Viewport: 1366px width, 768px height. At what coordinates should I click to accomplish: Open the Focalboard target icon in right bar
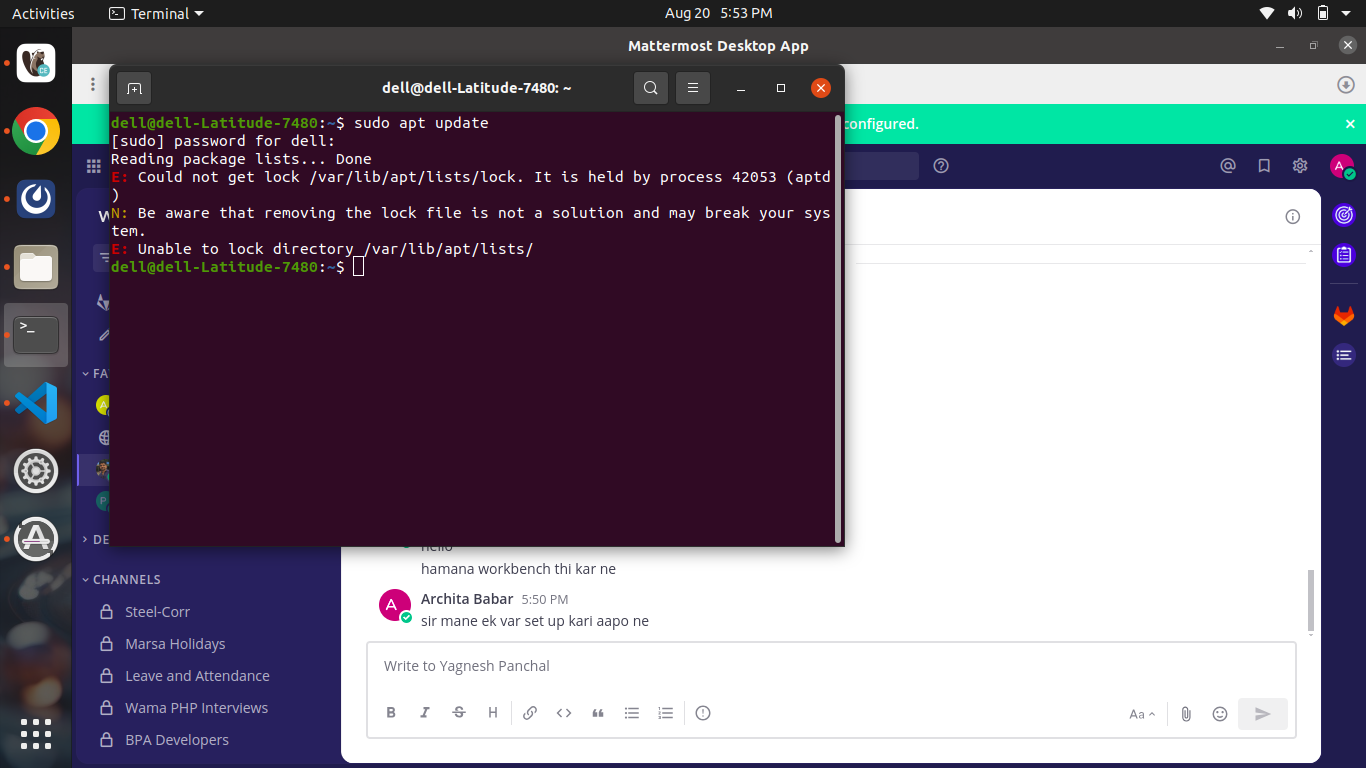(x=1344, y=215)
